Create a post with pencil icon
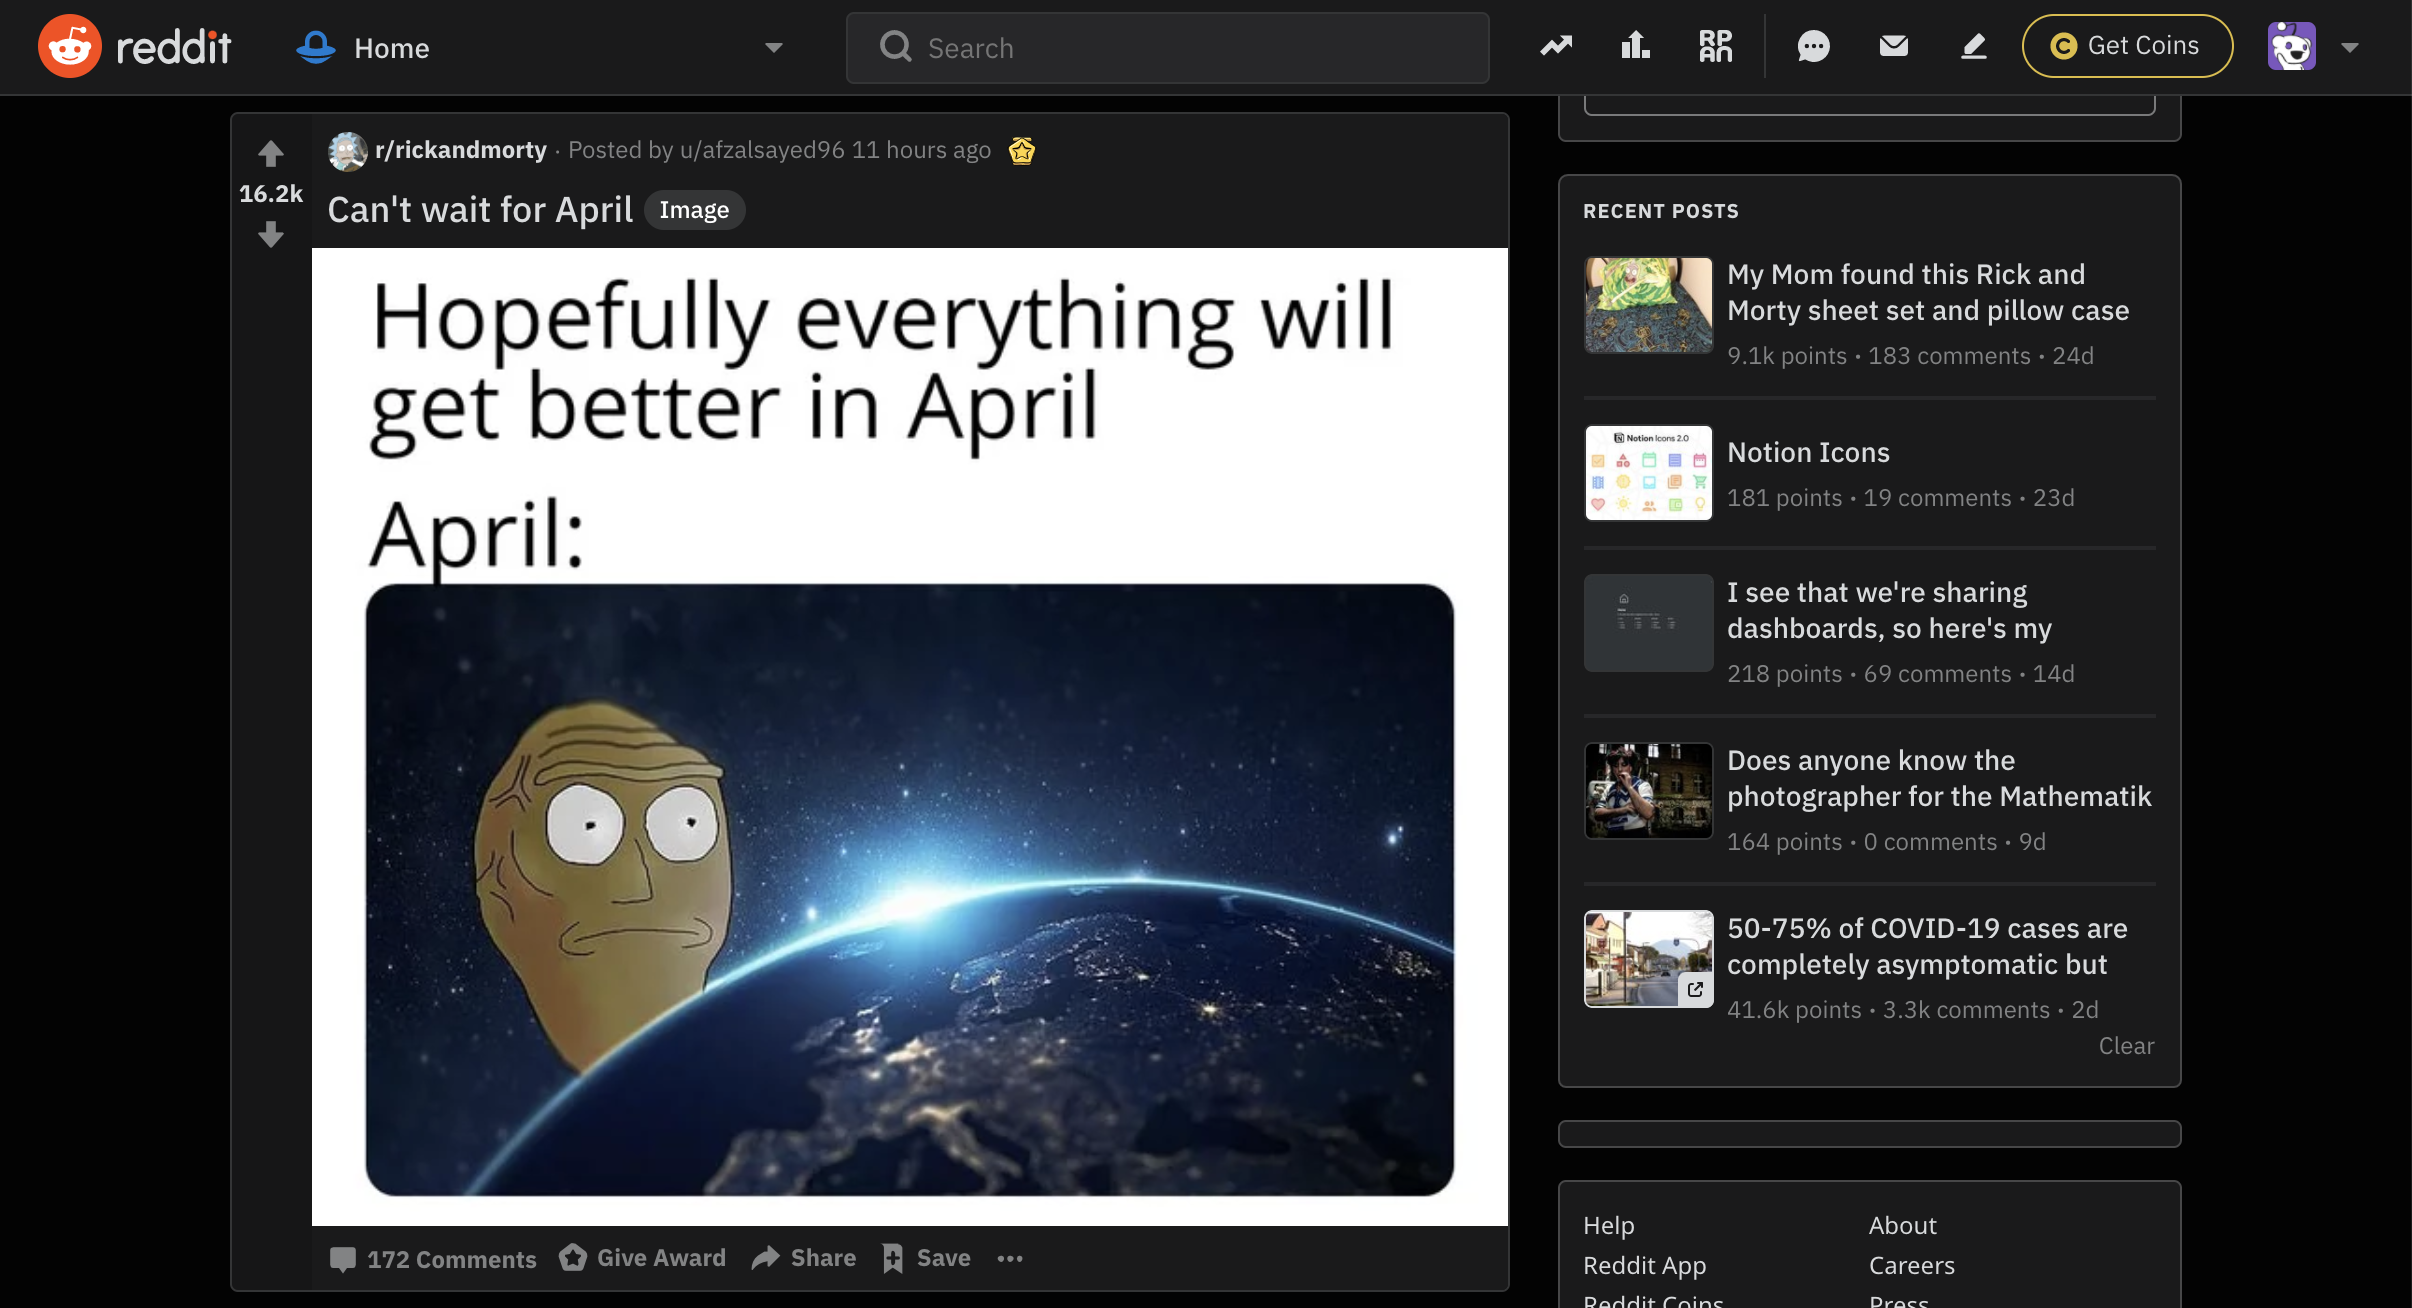Image resolution: width=2412 pixels, height=1308 pixels. click(x=1973, y=46)
